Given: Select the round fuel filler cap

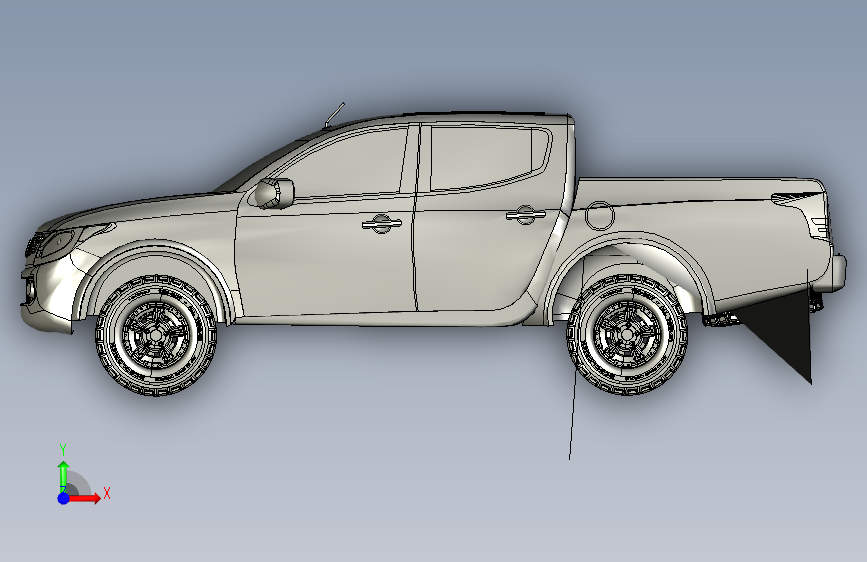Looking at the screenshot, I should click(599, 215).
